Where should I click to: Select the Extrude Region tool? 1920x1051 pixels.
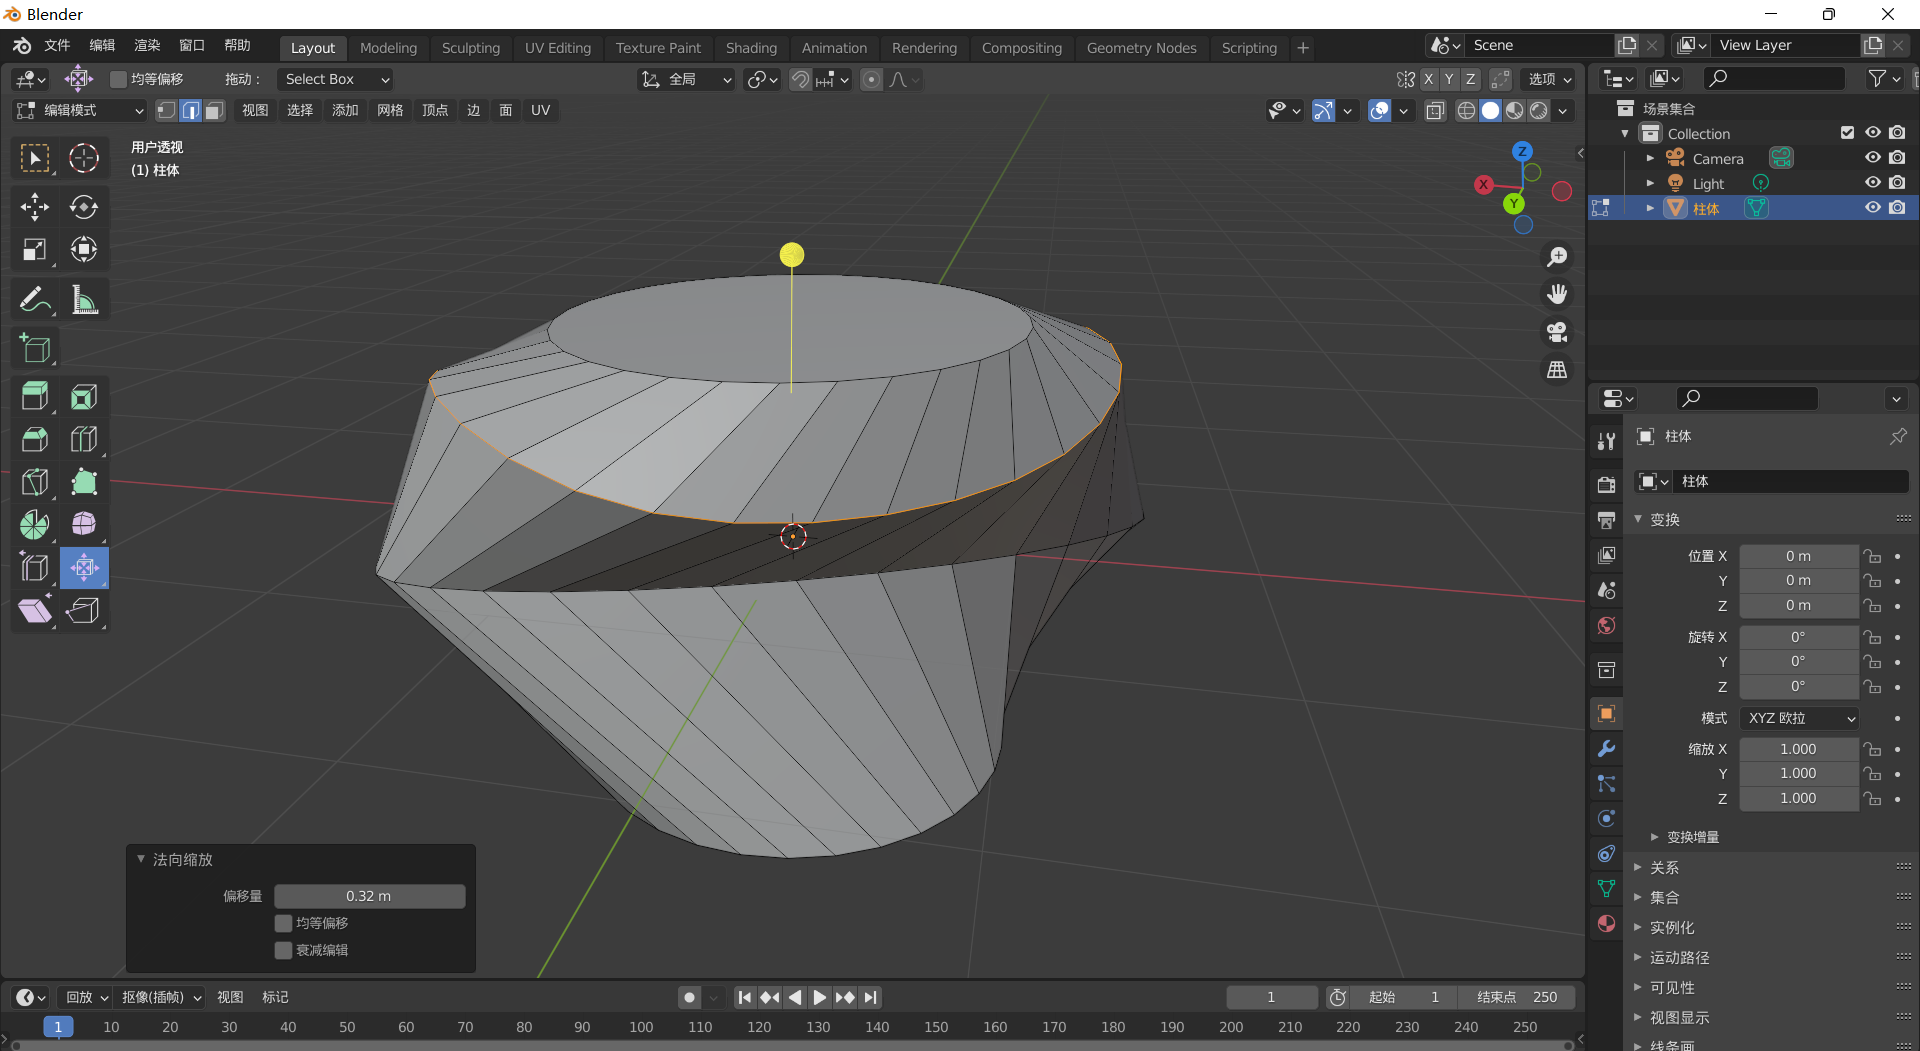point(35,397)
